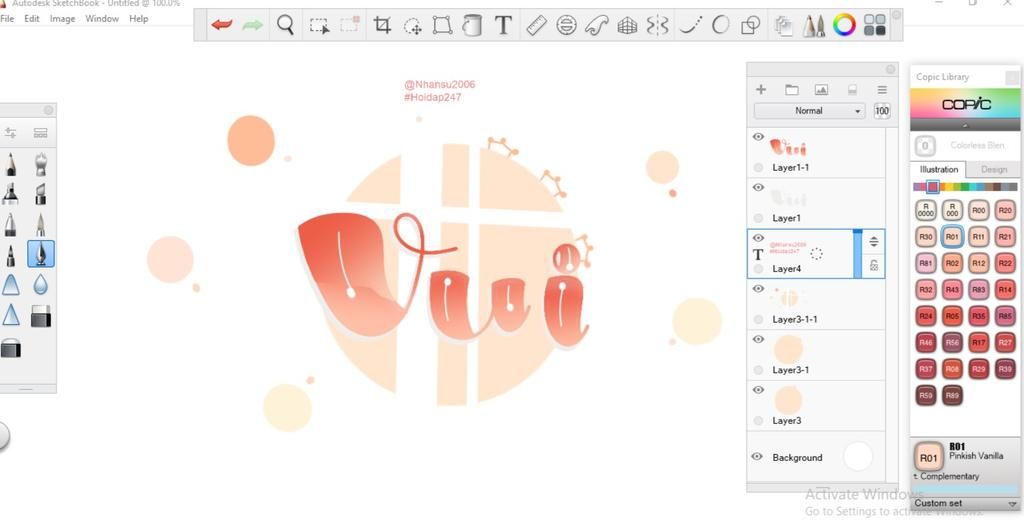Switch to the Design tab

click(x=993, y=170)
